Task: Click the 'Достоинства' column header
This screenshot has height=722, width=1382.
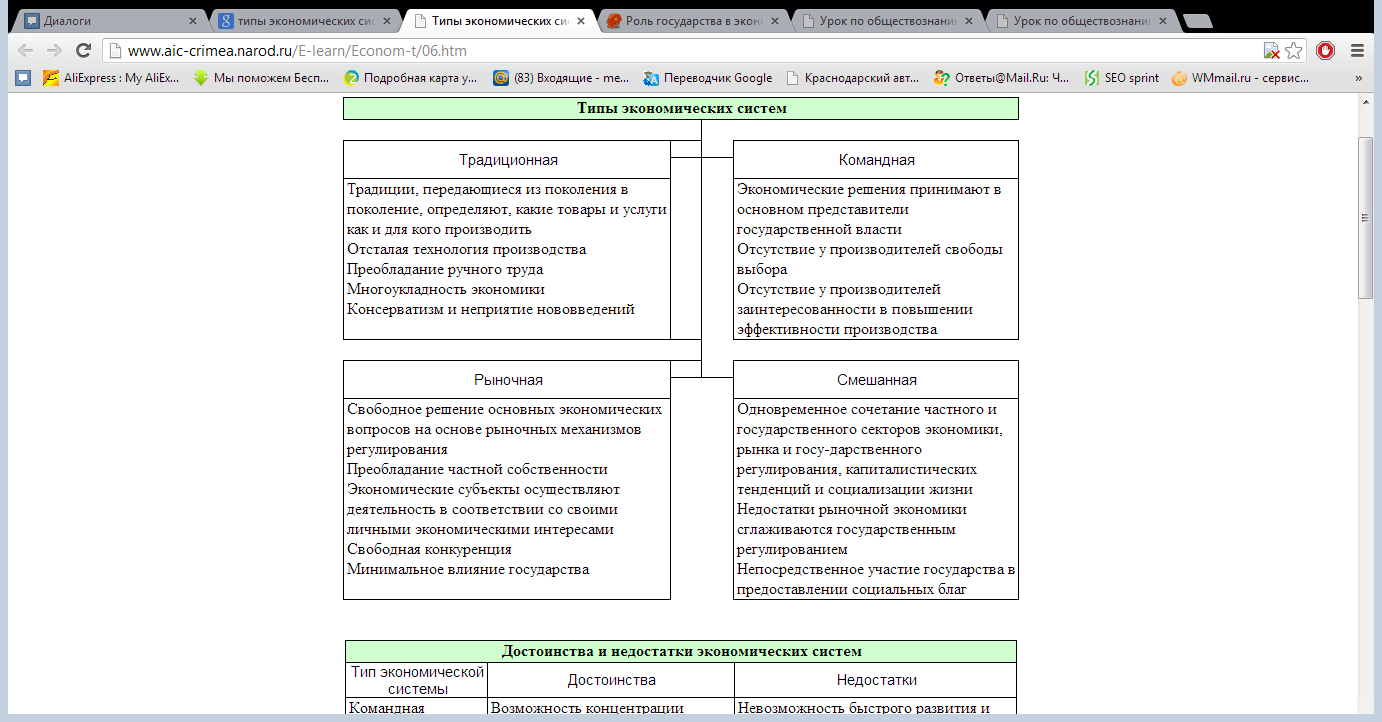Action: coord(612,680)
